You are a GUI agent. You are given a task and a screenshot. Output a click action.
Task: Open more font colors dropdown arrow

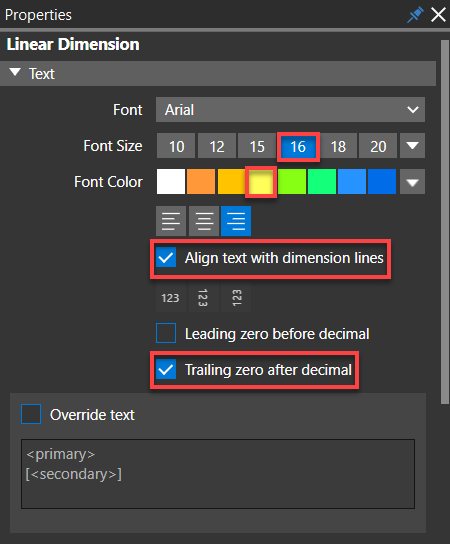[x=412, y=182]
